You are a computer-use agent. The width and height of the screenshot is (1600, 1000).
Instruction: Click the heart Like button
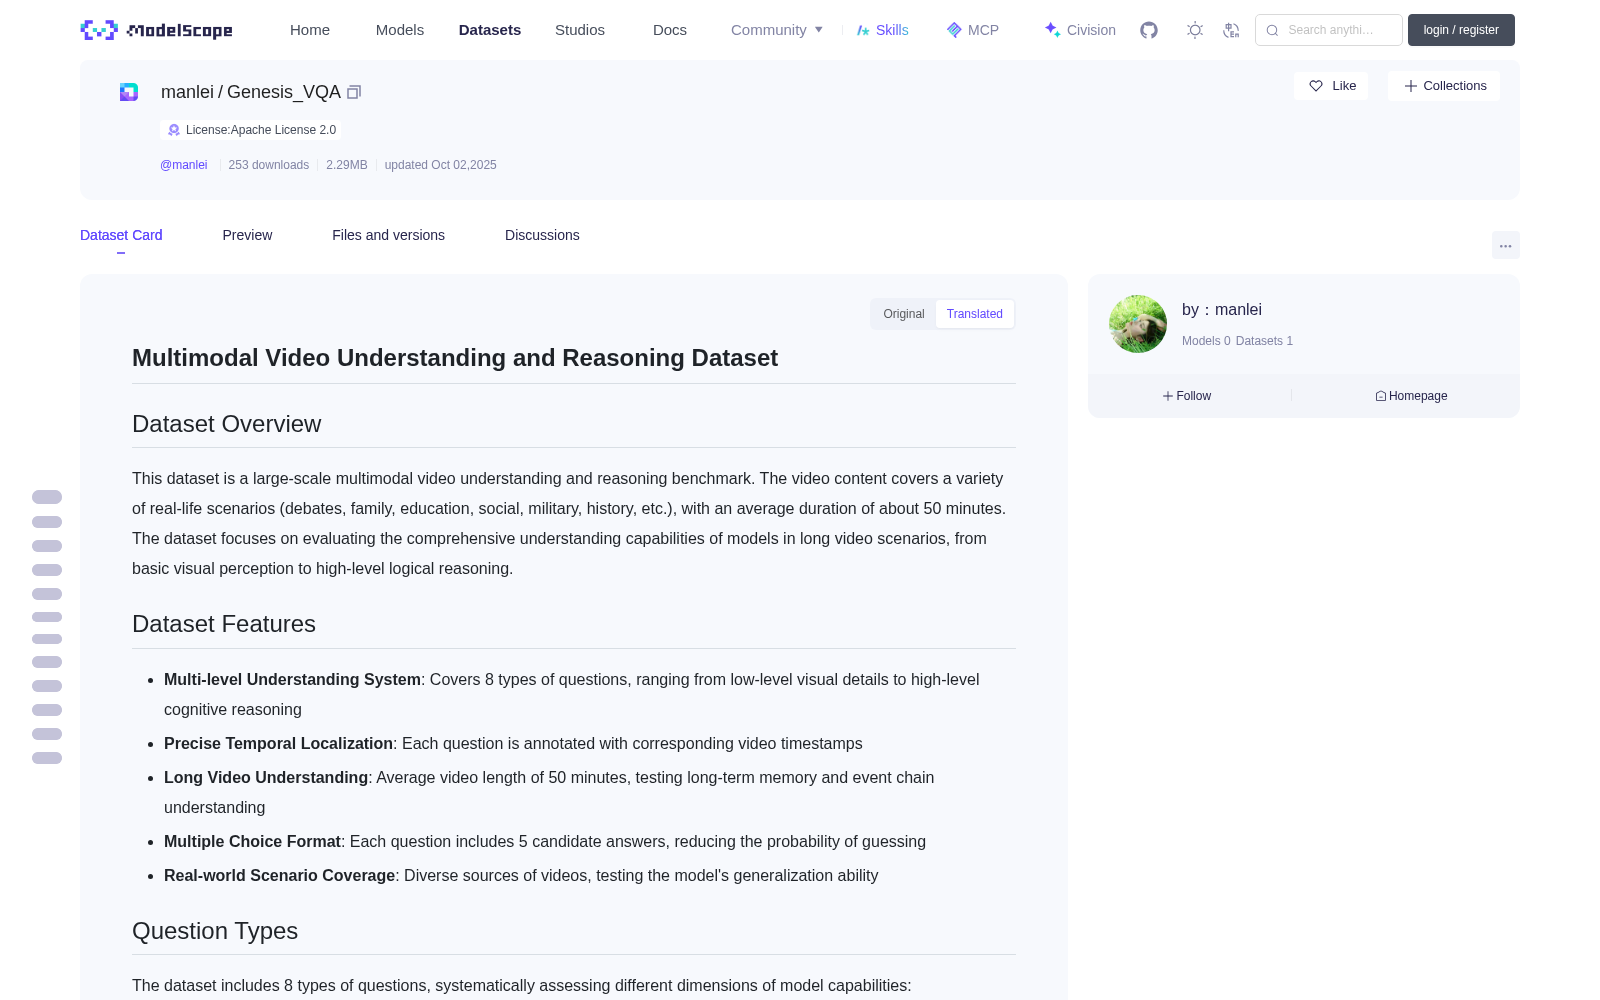click(x=1332, y=86)
